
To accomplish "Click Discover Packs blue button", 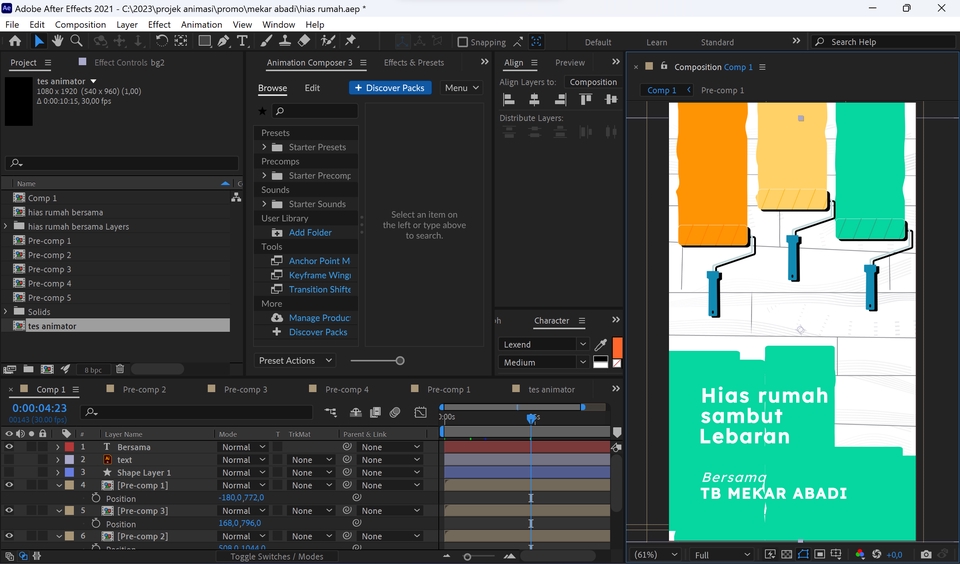I will point(391,88).
